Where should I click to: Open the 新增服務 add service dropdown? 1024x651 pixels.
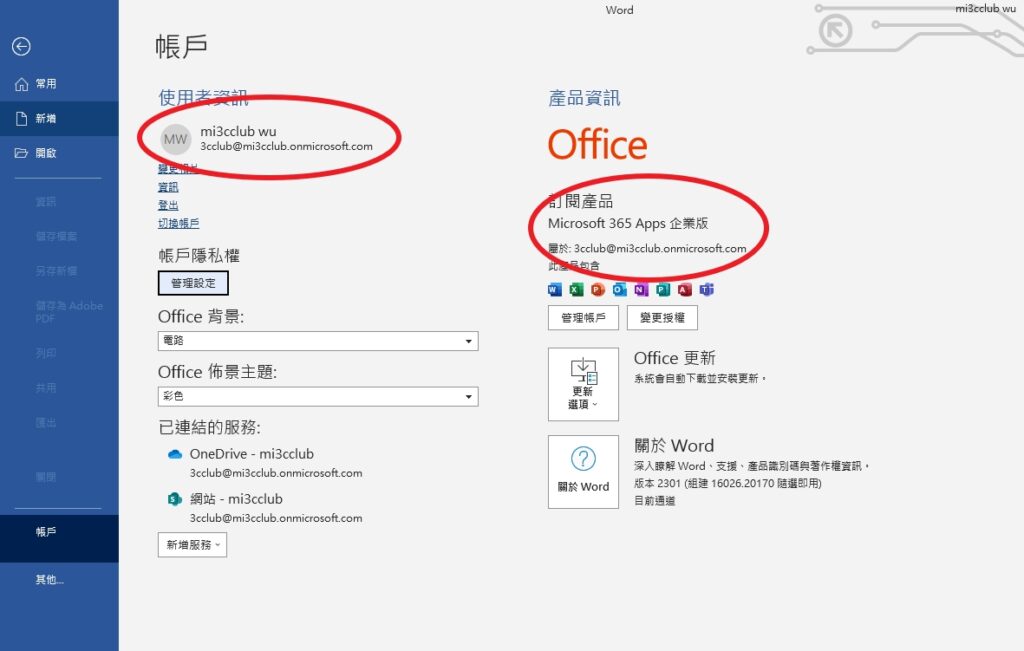coord(192,545)
